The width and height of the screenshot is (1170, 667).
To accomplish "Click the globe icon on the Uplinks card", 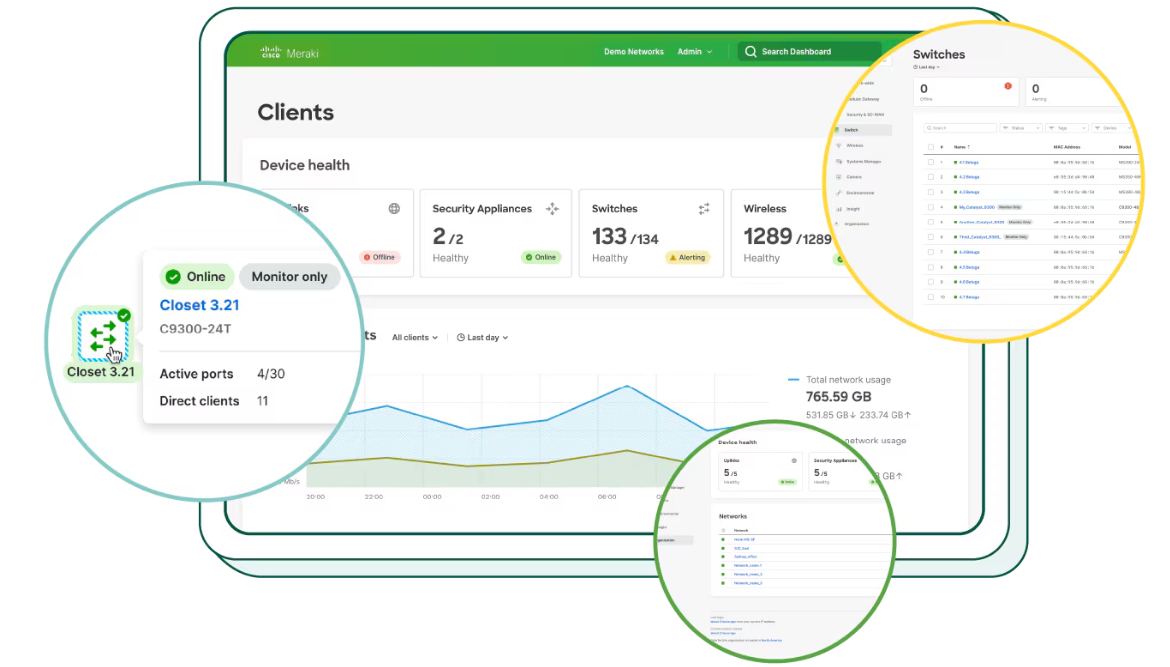I will click(394, 208).
